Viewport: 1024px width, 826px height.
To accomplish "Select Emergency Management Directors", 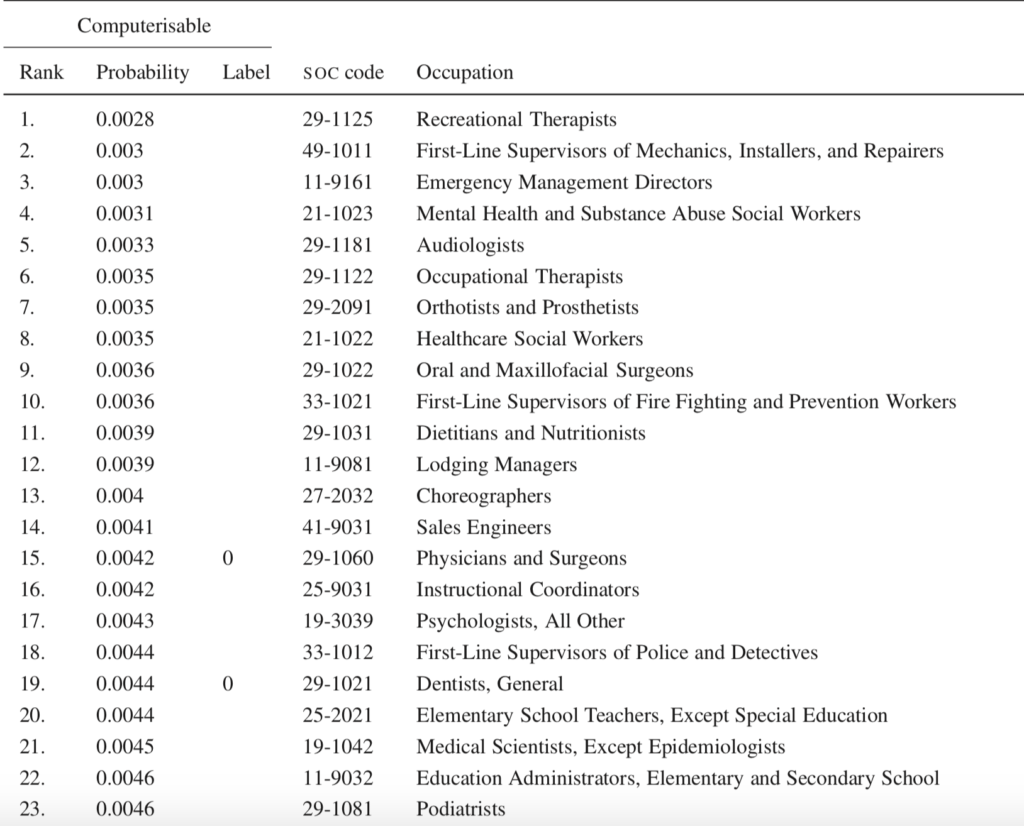I will click(564, 182).
